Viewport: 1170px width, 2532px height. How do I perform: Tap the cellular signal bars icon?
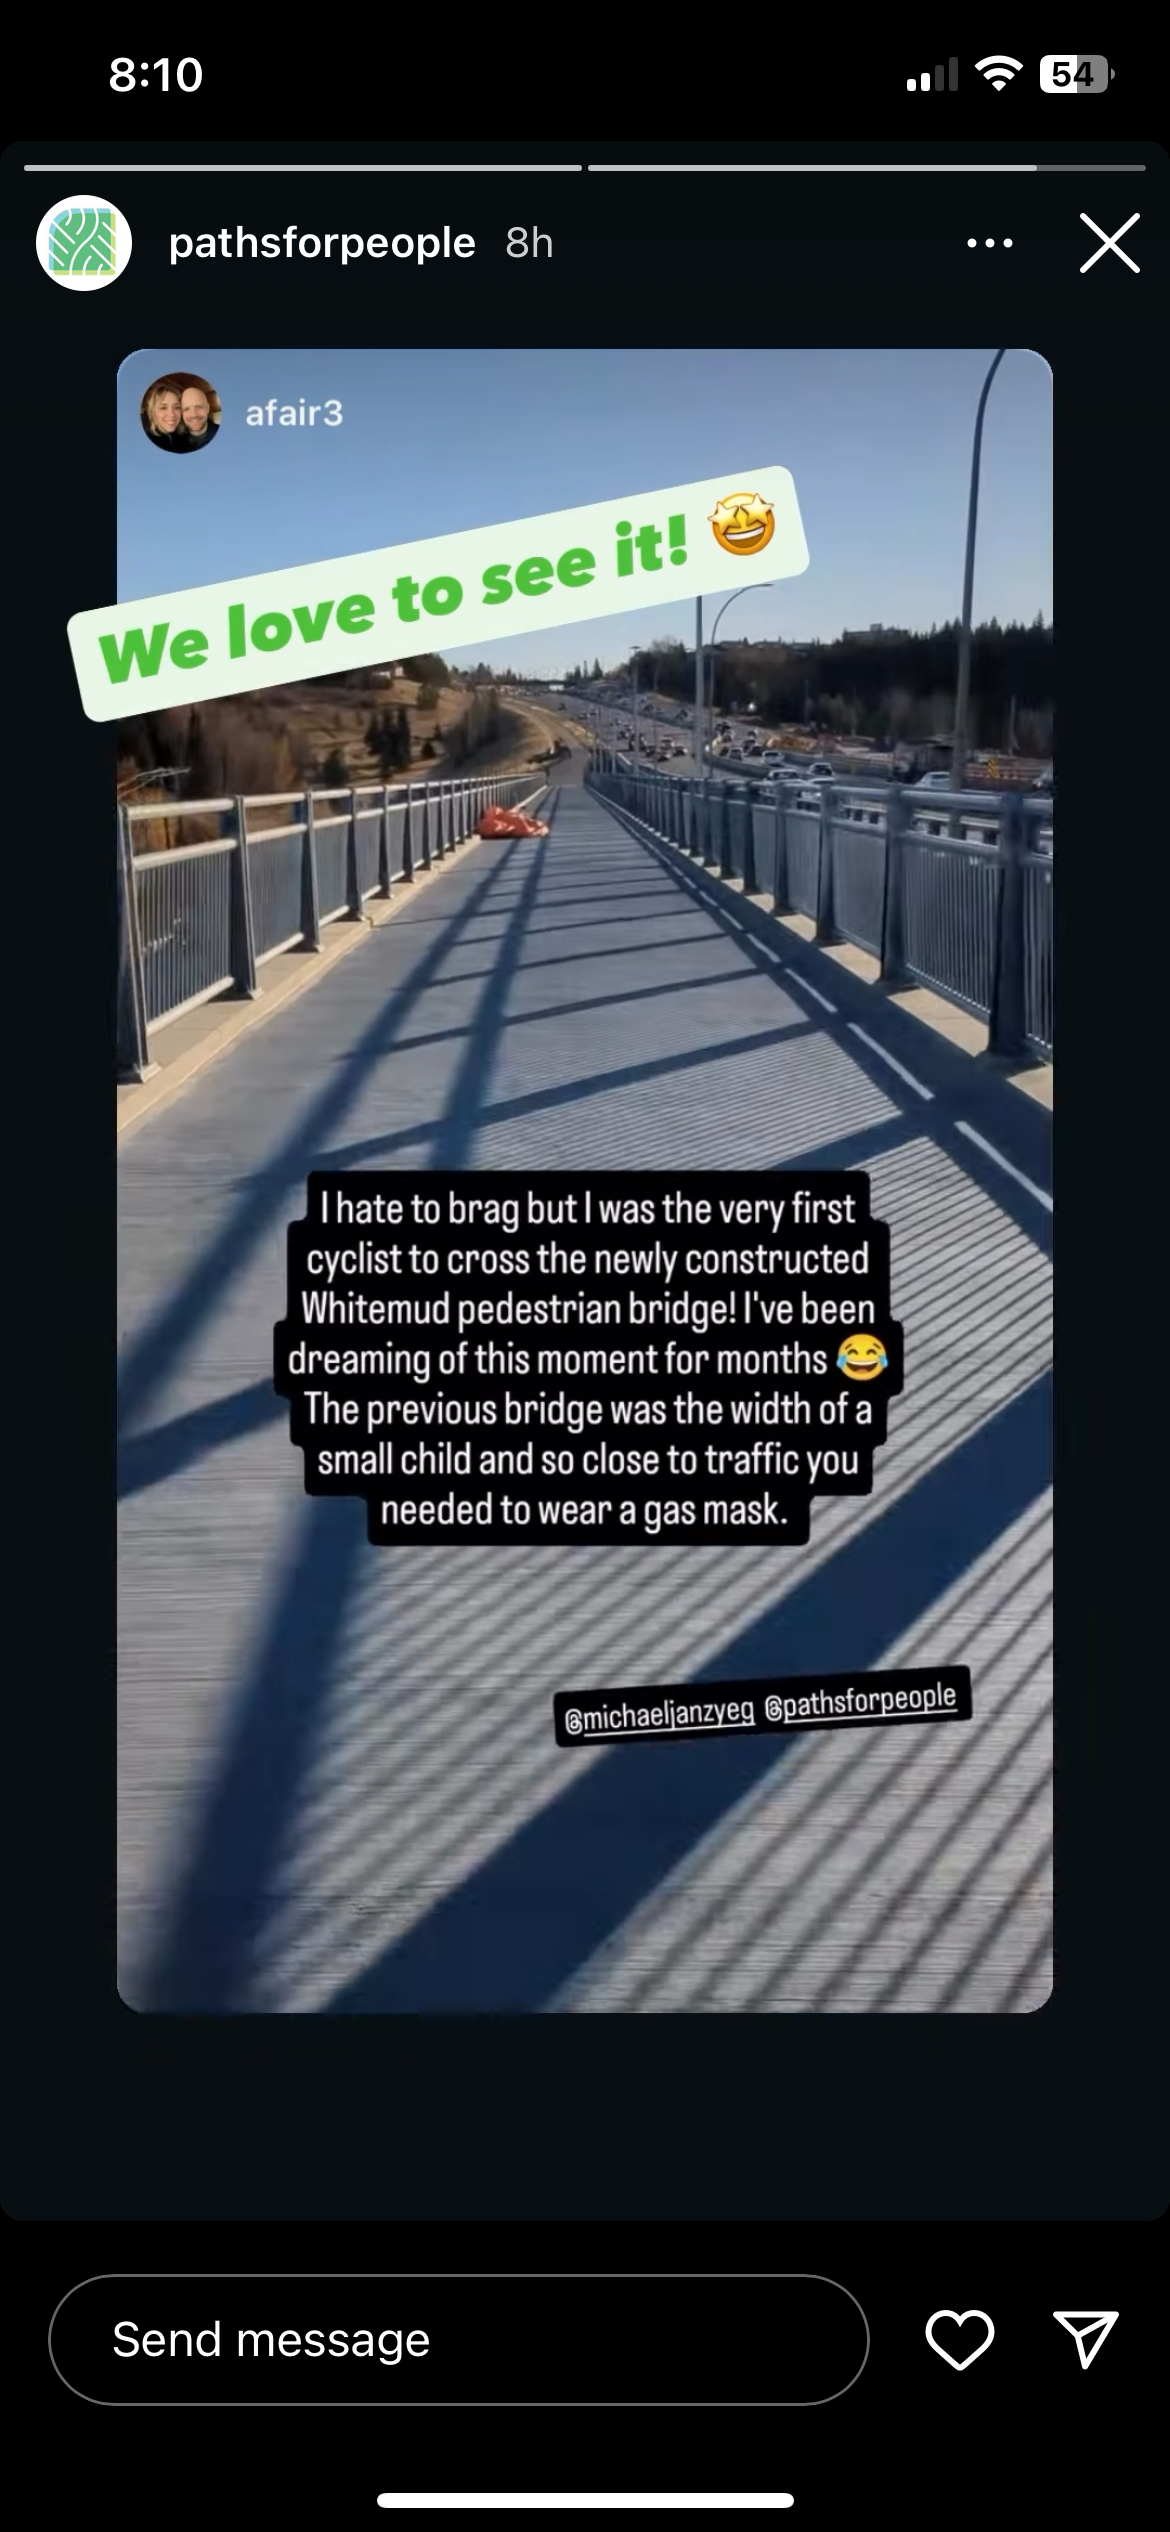(931, 75)
